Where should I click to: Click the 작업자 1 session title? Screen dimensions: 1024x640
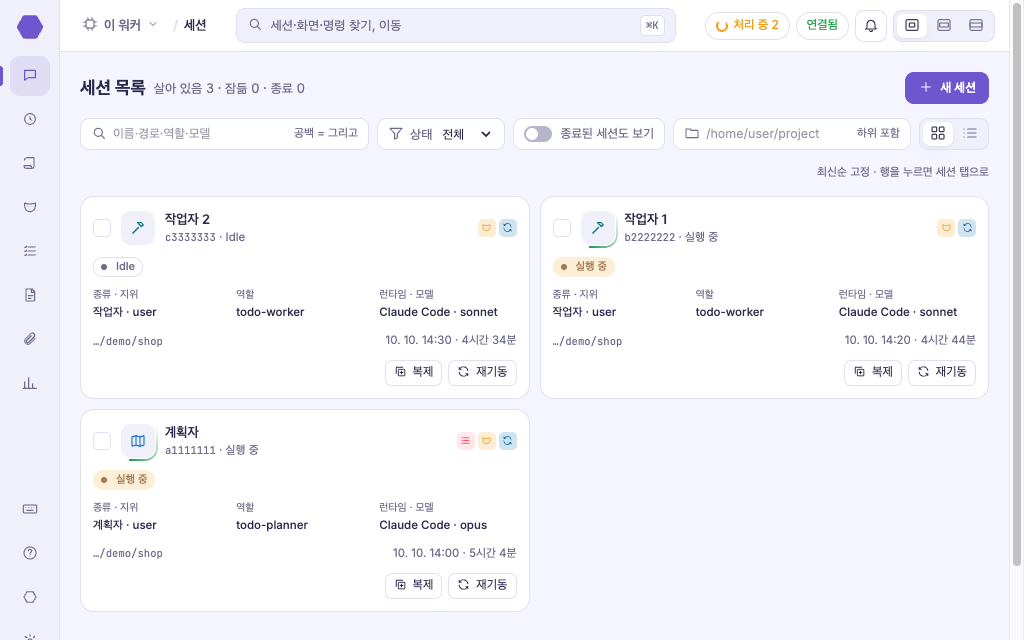point(645,219)
